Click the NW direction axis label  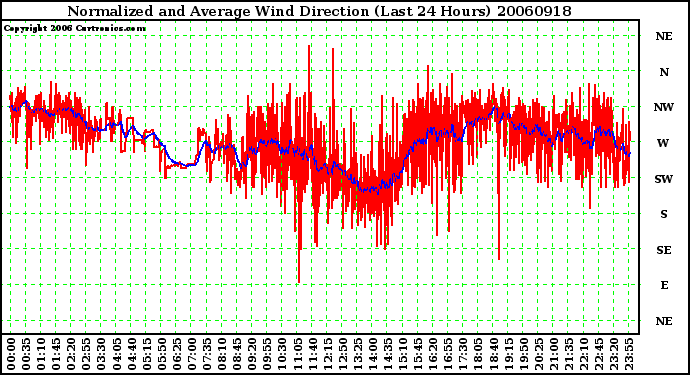[x=664, y=107]
